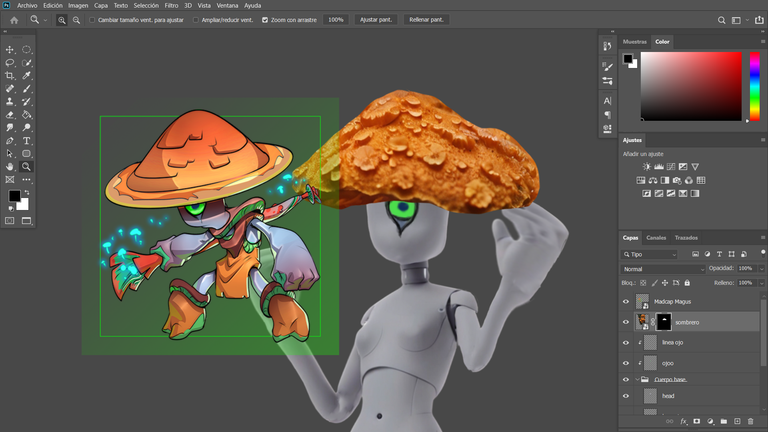Hide the Cuerpo base group
Image resolution: width=768 pixels, height=432 pixels.
(625, 380)
